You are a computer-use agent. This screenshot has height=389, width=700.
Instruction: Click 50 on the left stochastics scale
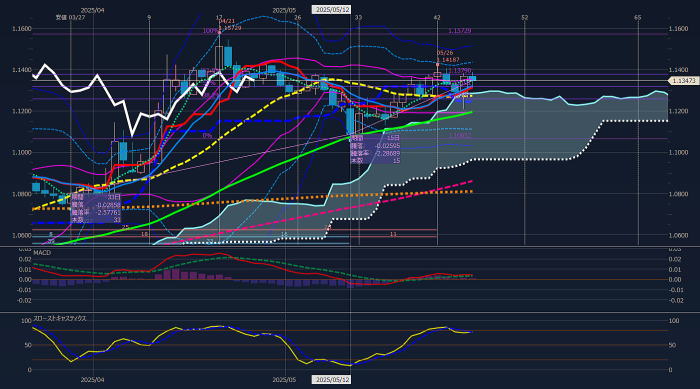(28, 345)
